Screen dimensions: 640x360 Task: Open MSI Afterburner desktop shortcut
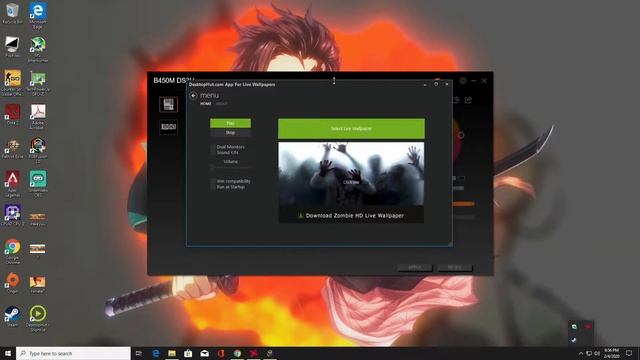[38, 49]
